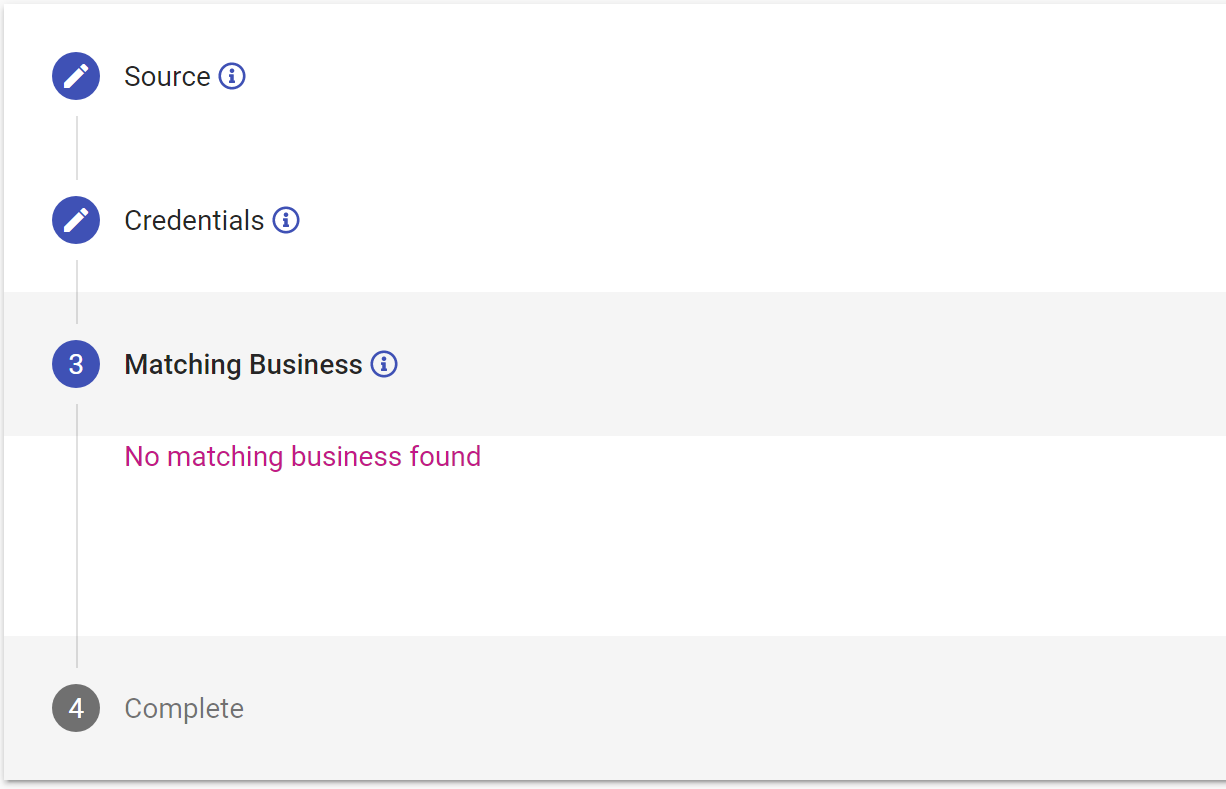The width and height of the screenshot is (1226, 789).
Task: Click the connector line between step 3 and step 4
Action: (x=77, y=536)
